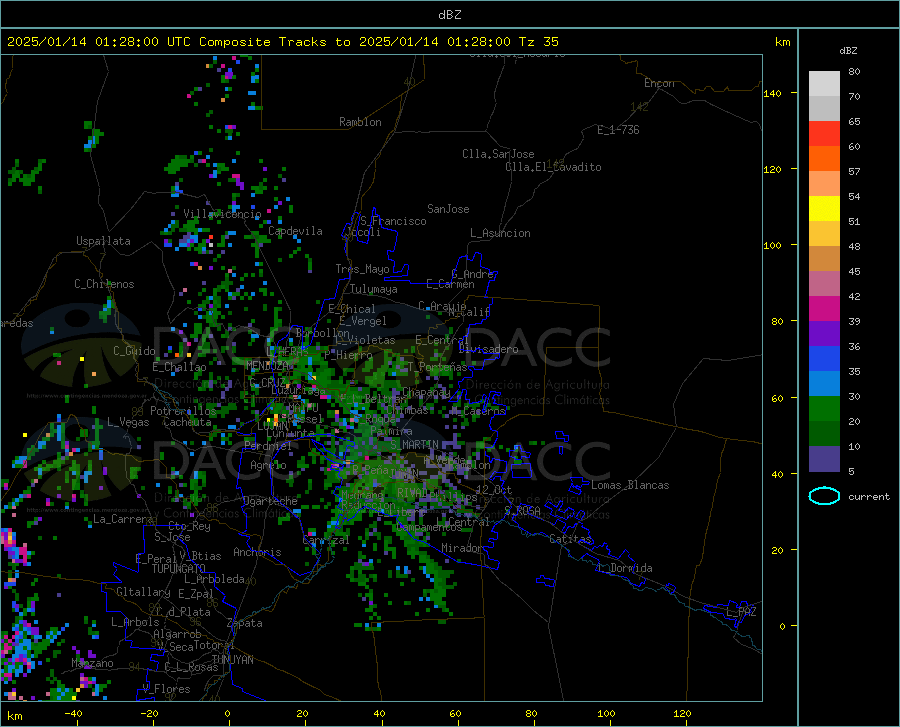The image size is (900, 727).
Task: Click the 'La_Carrera' map label
Action: click(x=123, y=519)
